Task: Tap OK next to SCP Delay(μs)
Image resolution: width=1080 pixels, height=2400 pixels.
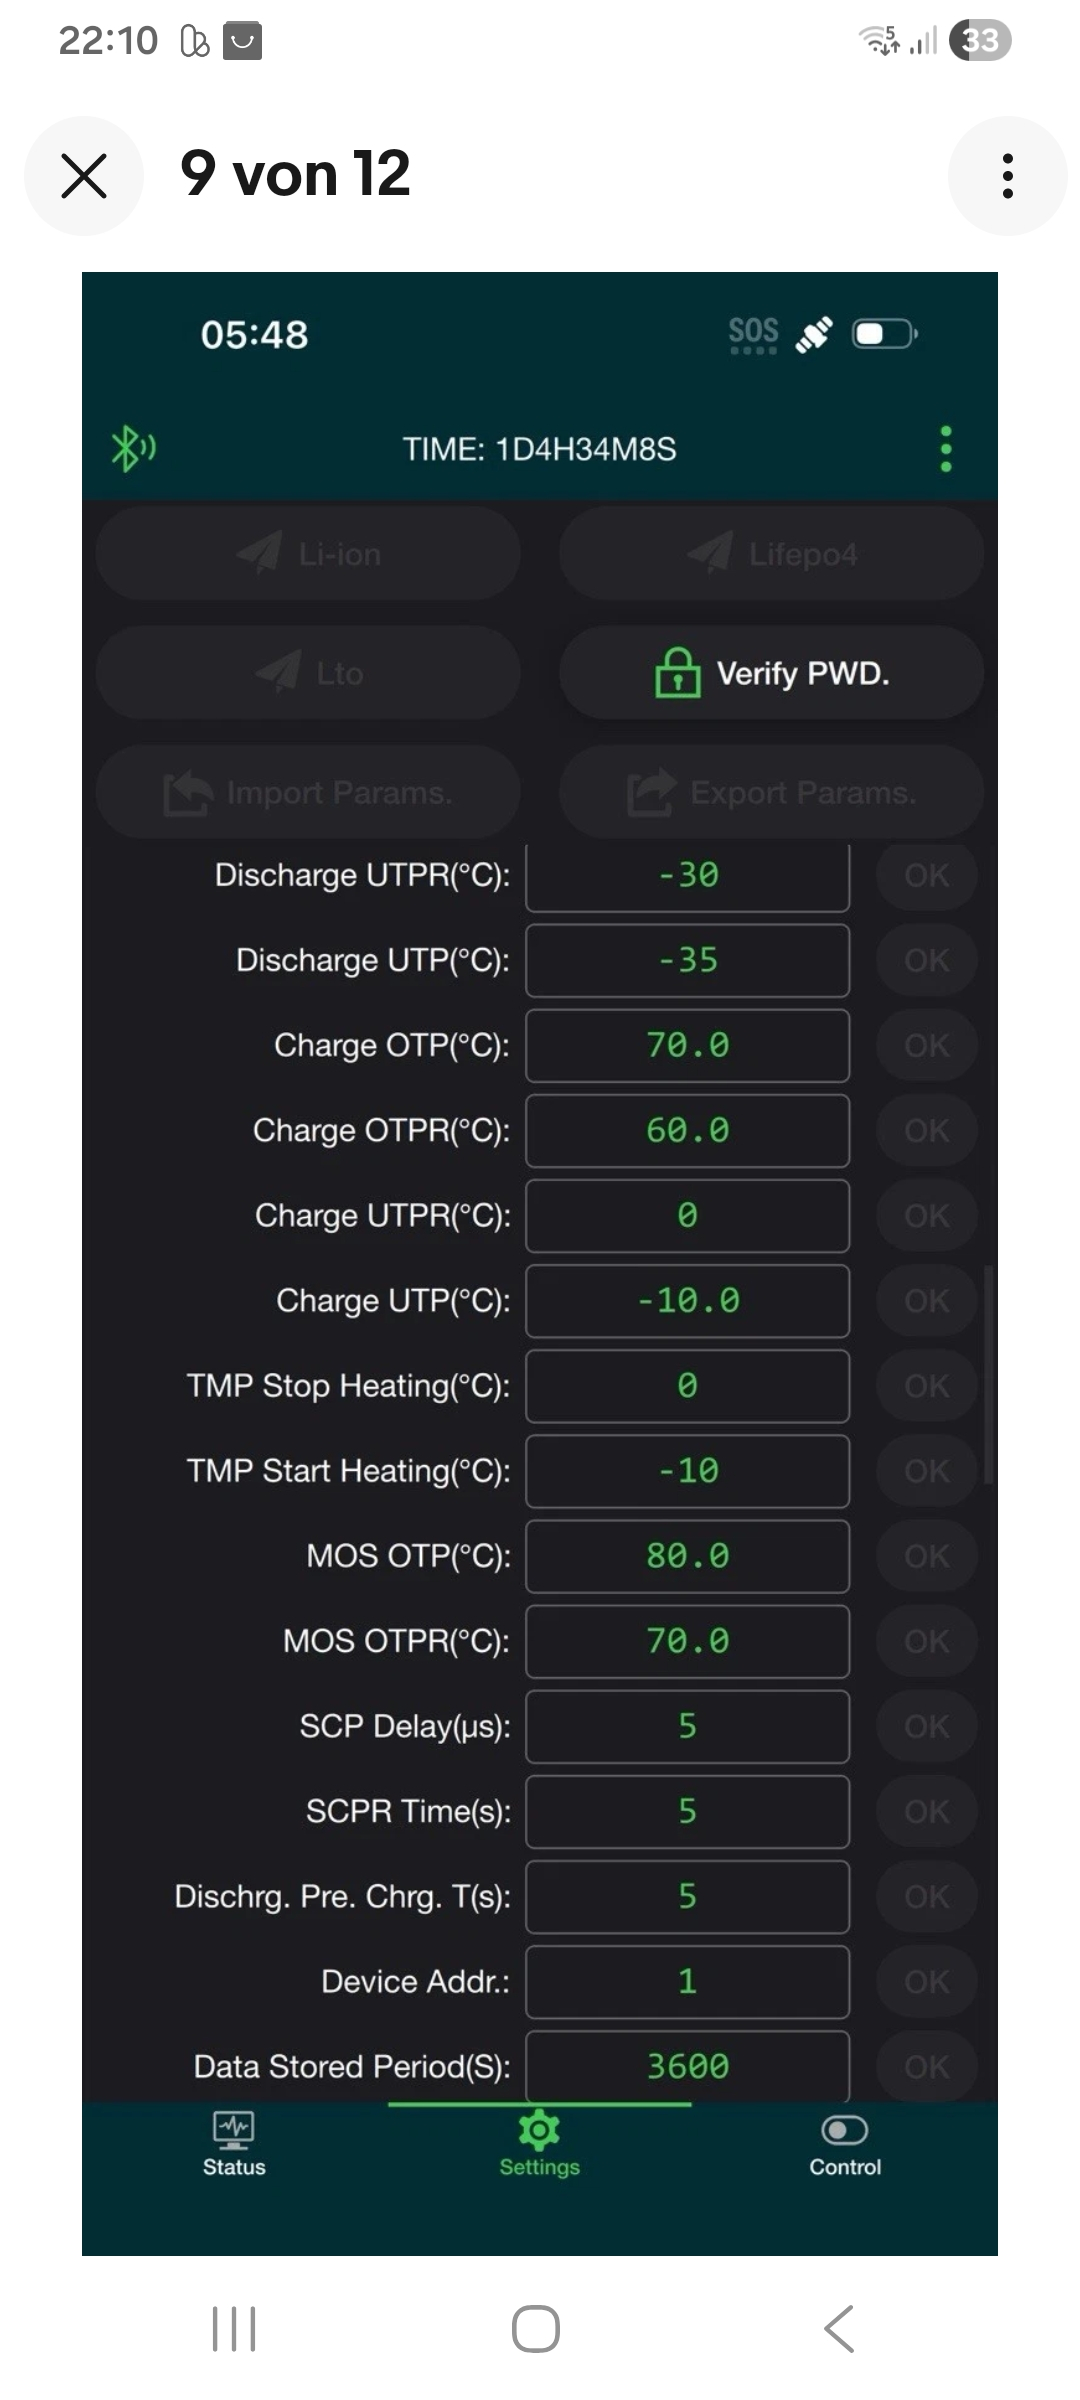Action: pyautogui.click(x=927, y=1727)
